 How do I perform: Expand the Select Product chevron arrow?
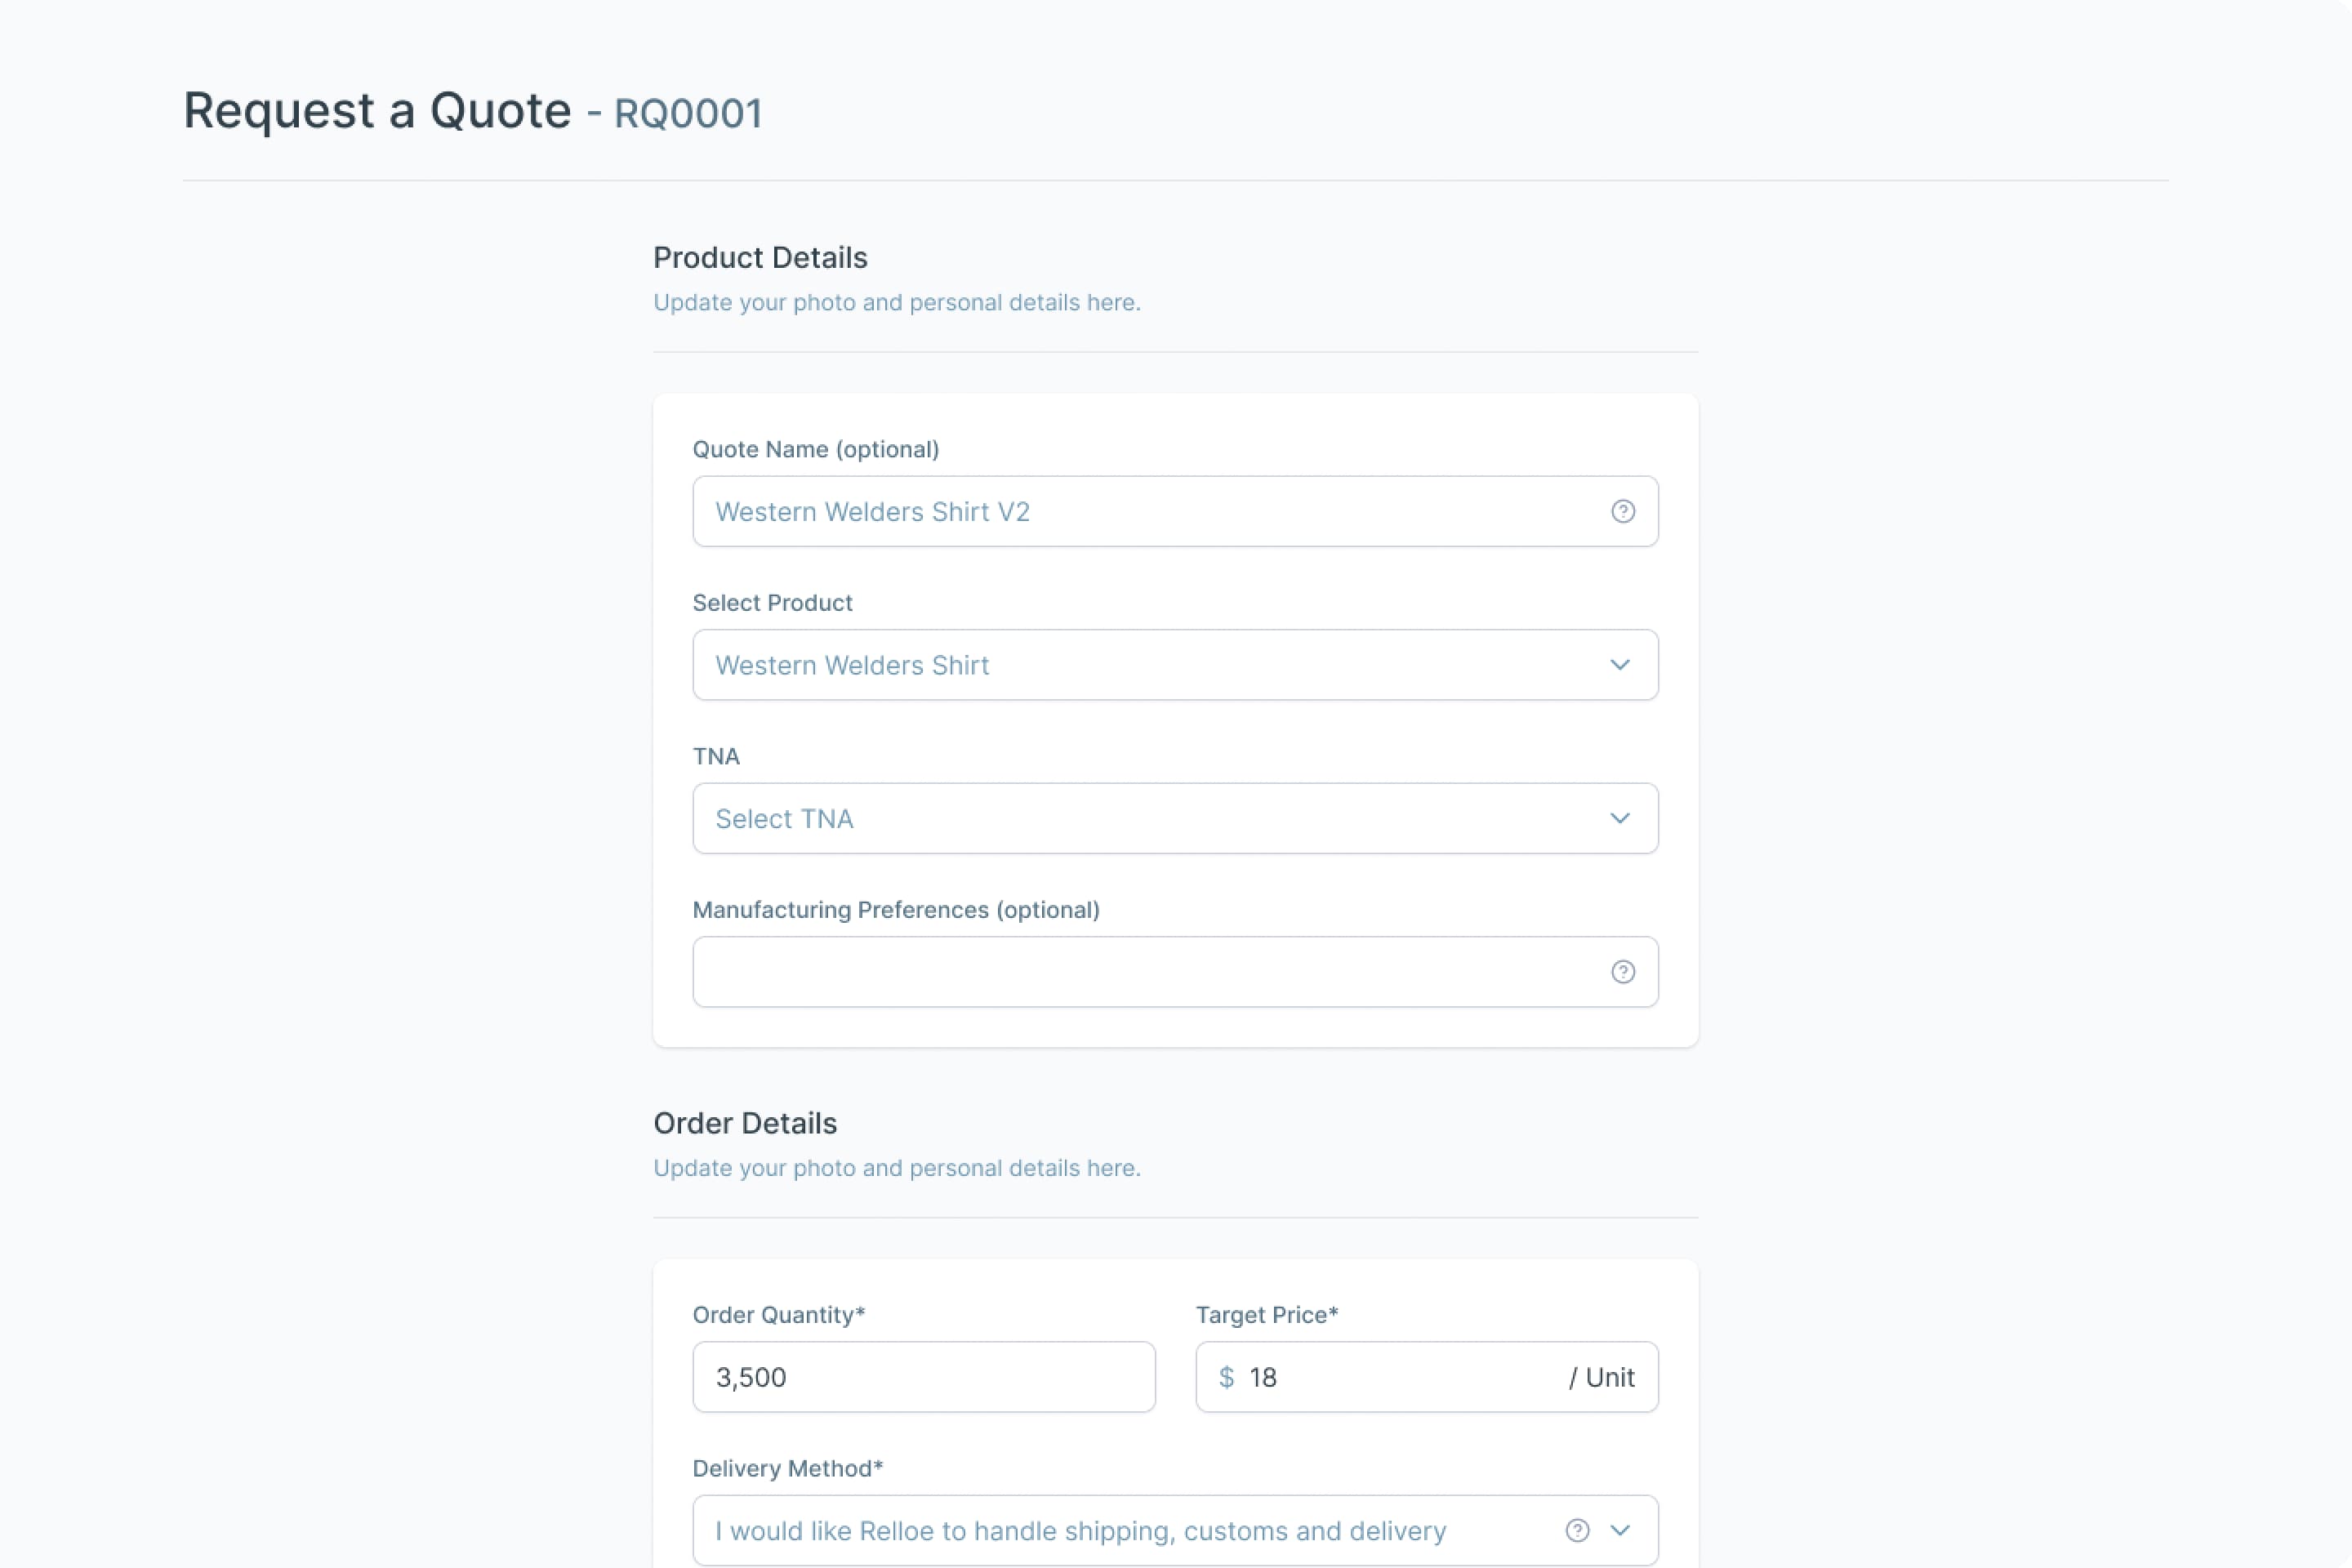point(1620,665)
